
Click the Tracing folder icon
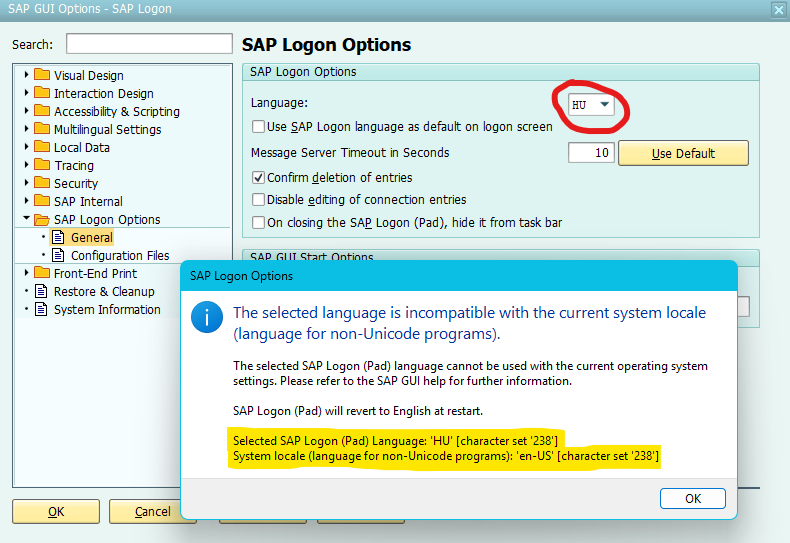[42, 165]
